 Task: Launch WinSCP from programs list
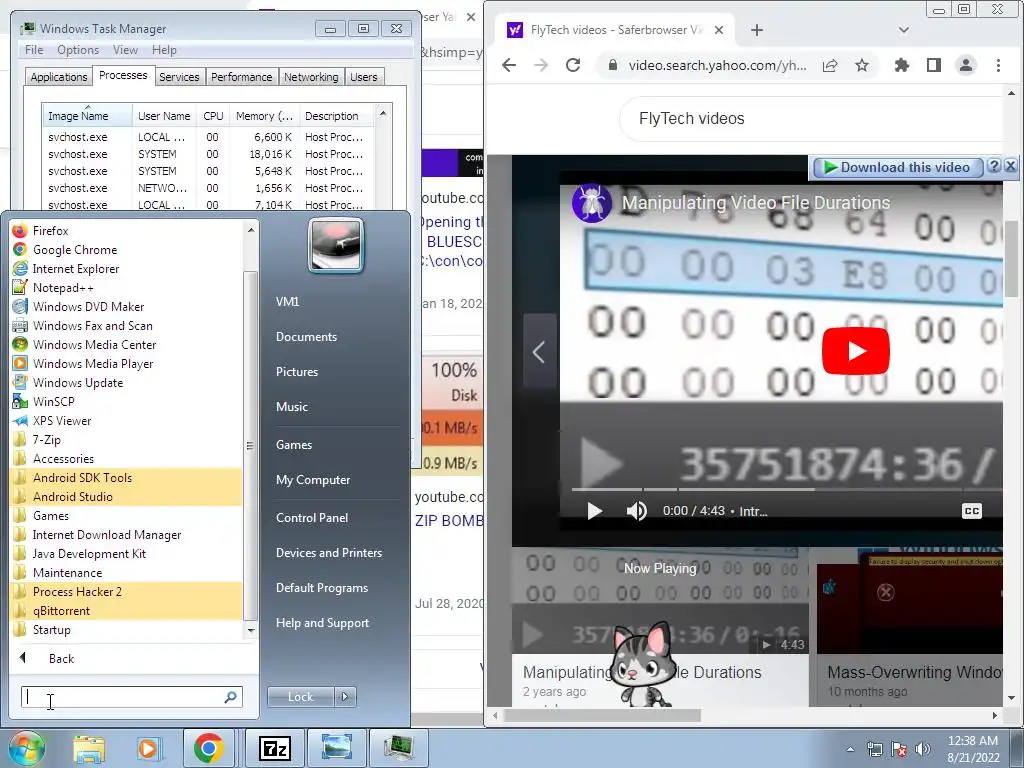[54, 401]
